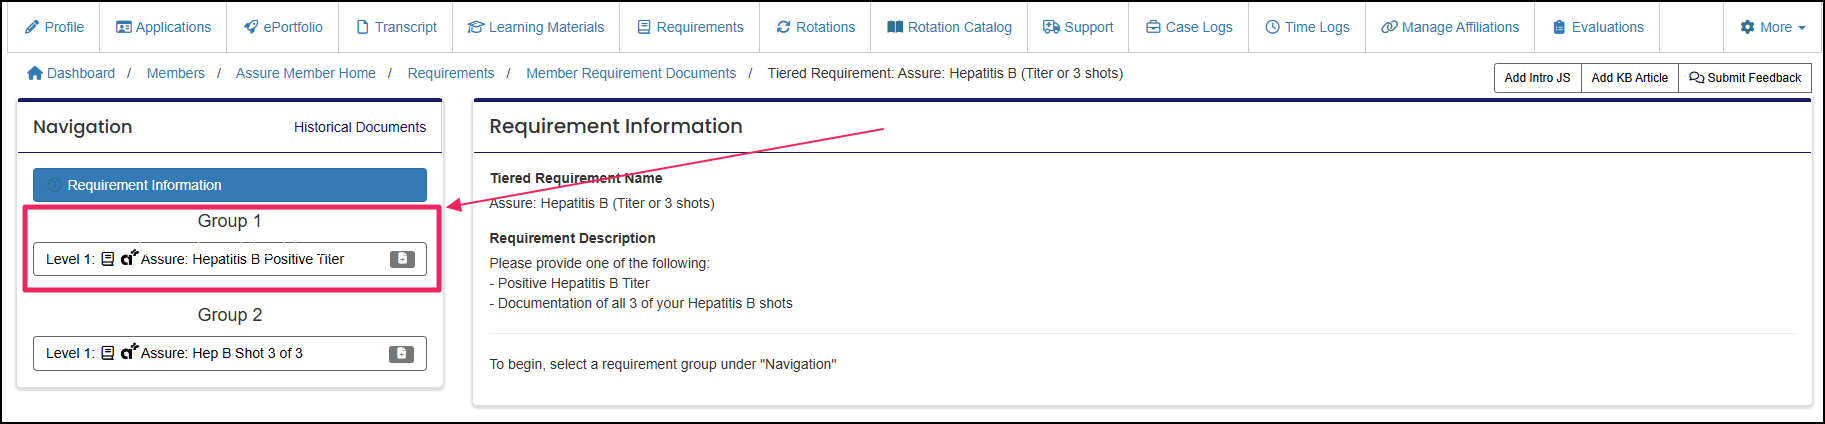Click the home icon in Dashboard breadcrumb
Screen dimensions: 1825x424
point(35,73)
